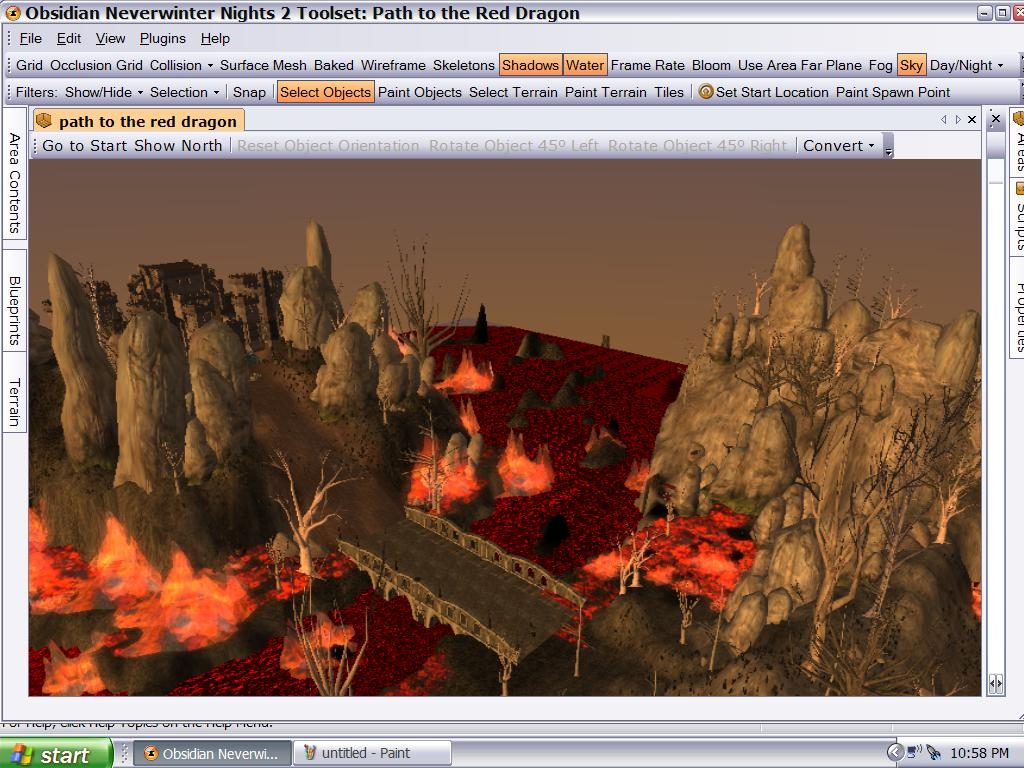Open the Day/Night dropdown
Screen dimensions: 1024x768
tap(966, 65)
